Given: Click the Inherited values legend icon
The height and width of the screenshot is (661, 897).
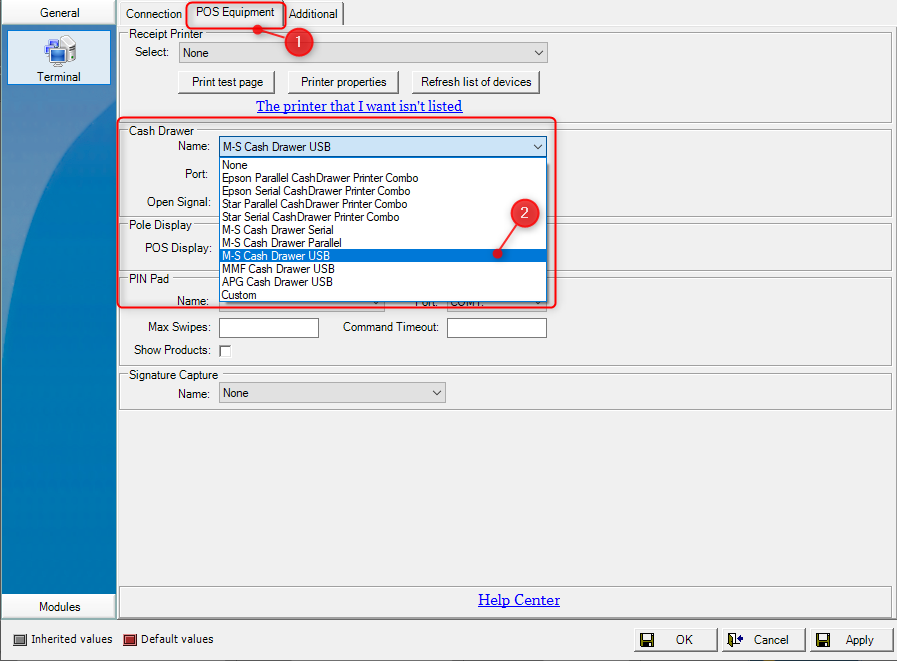Looking at the screenshot, I should (20, 640).
